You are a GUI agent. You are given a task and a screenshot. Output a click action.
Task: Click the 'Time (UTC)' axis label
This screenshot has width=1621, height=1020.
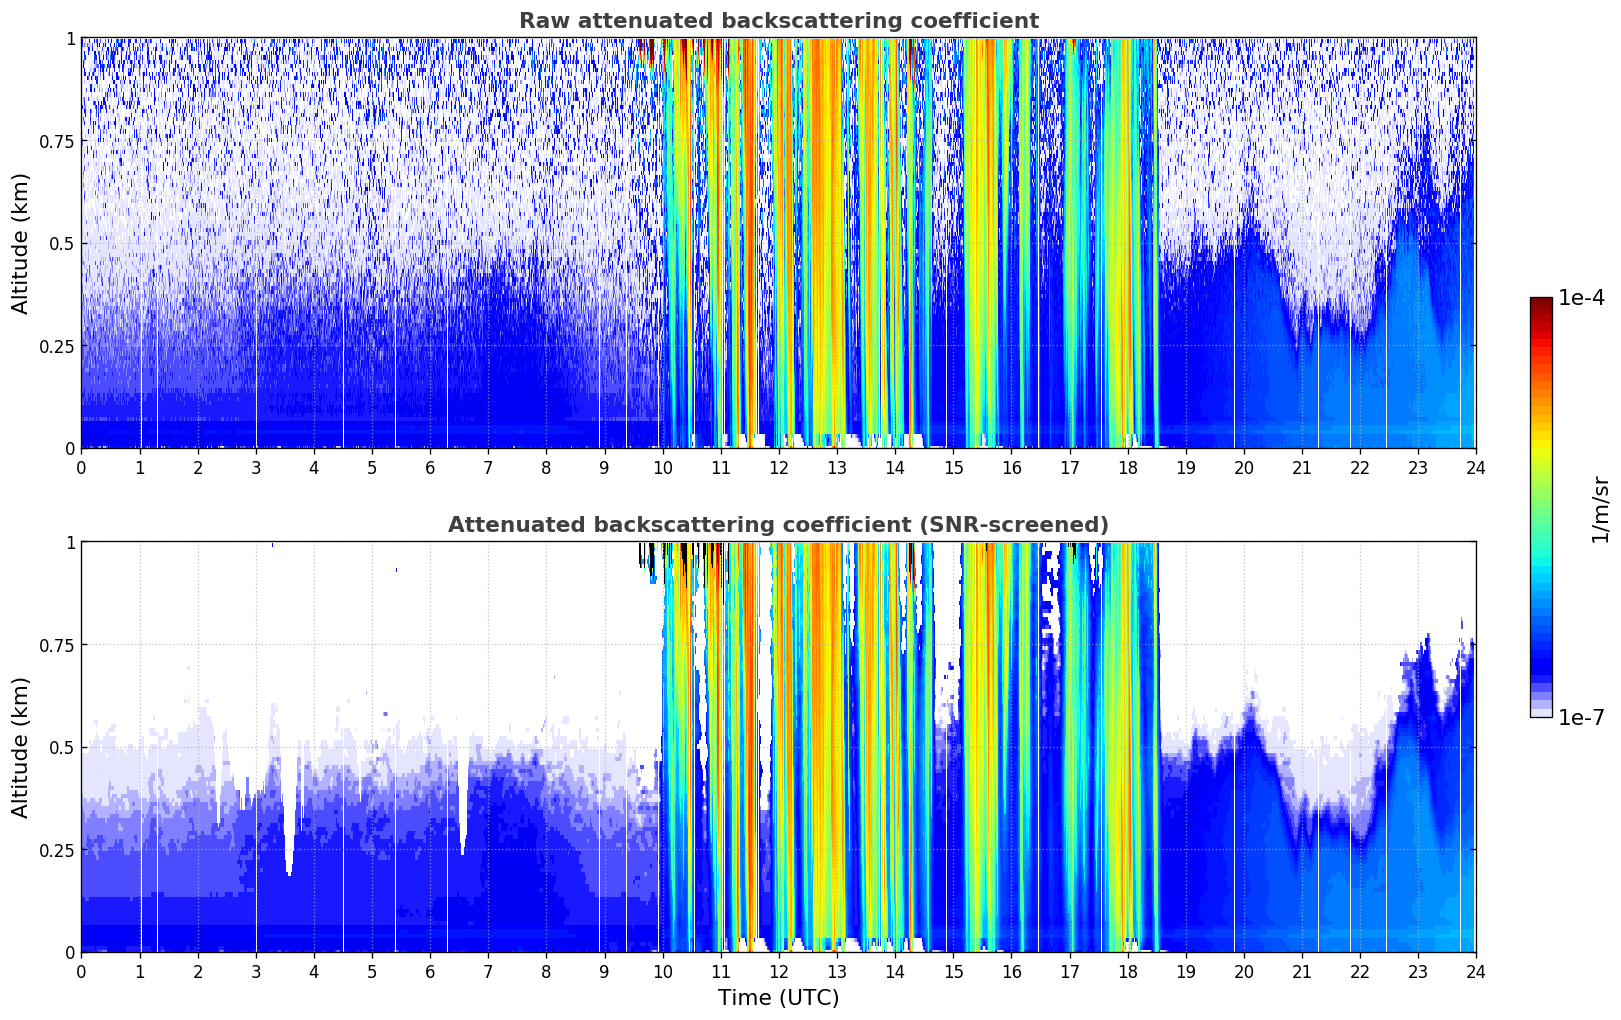click(778, 997)
